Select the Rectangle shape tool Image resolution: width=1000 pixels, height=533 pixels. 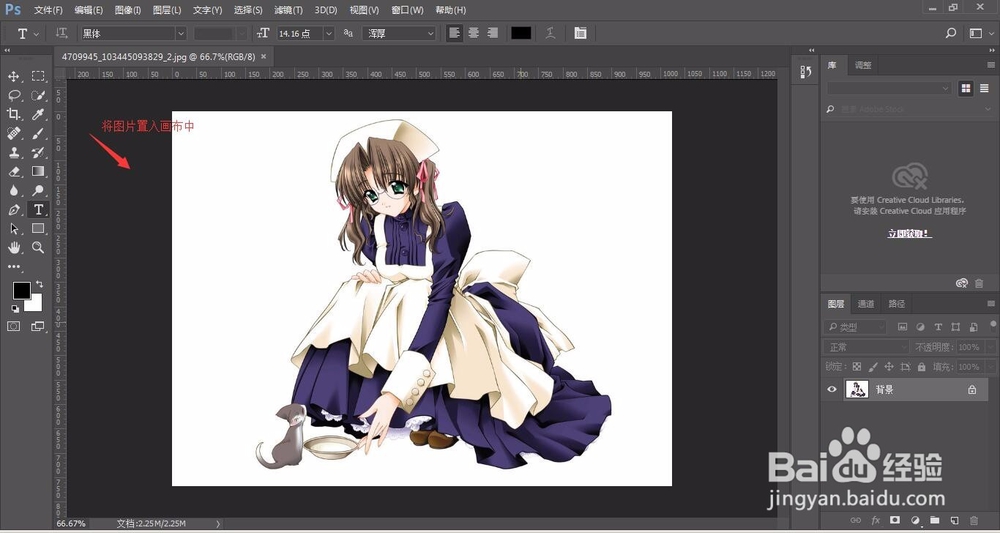click(x=38, y=228)
